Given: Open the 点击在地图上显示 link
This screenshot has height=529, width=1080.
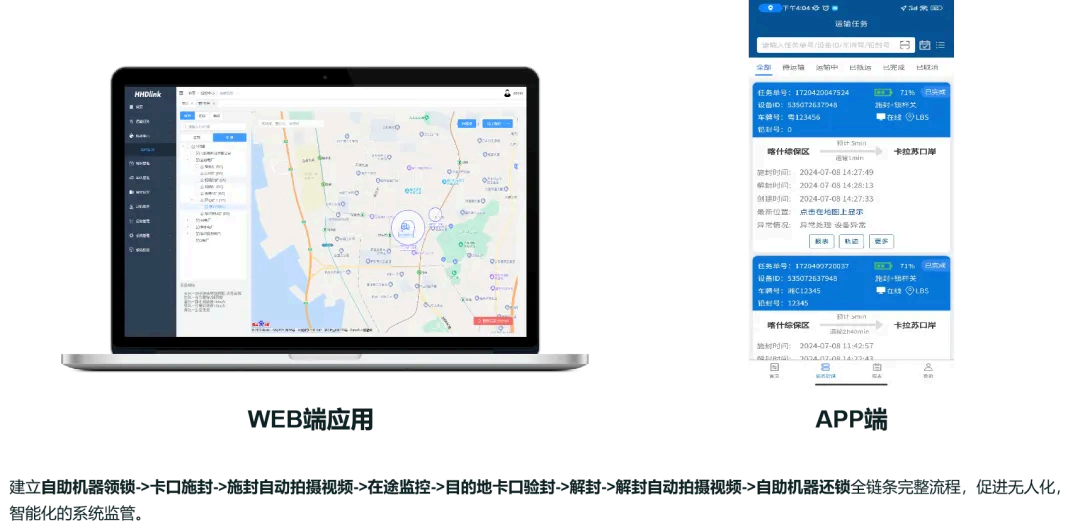Looking at the screenshot, I should [831, 212].
